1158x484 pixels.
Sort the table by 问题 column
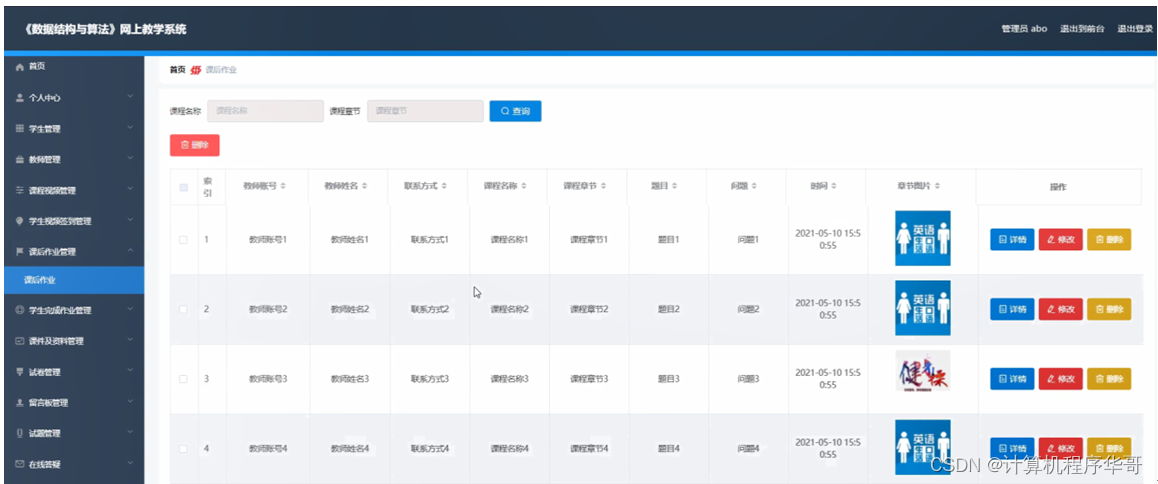click(754, 187)
